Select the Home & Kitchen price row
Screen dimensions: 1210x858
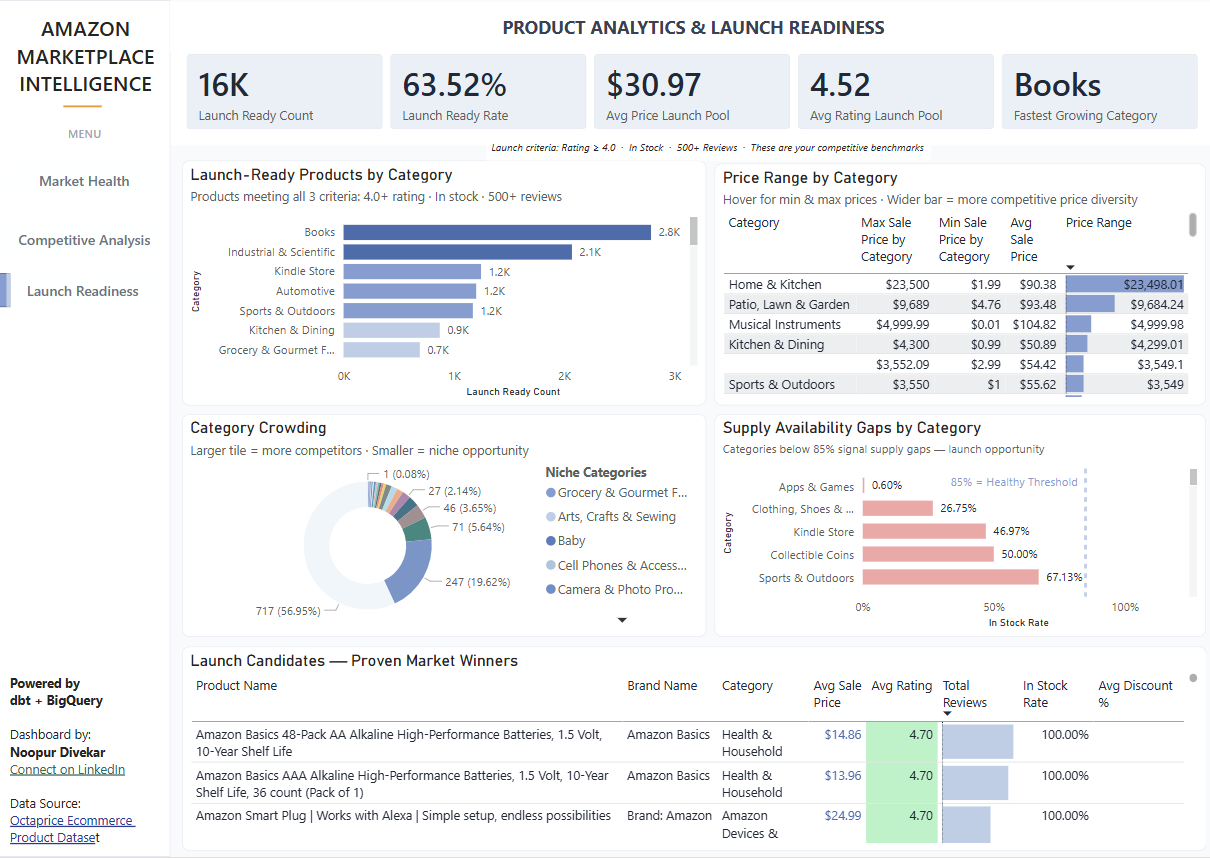(955, 284)
